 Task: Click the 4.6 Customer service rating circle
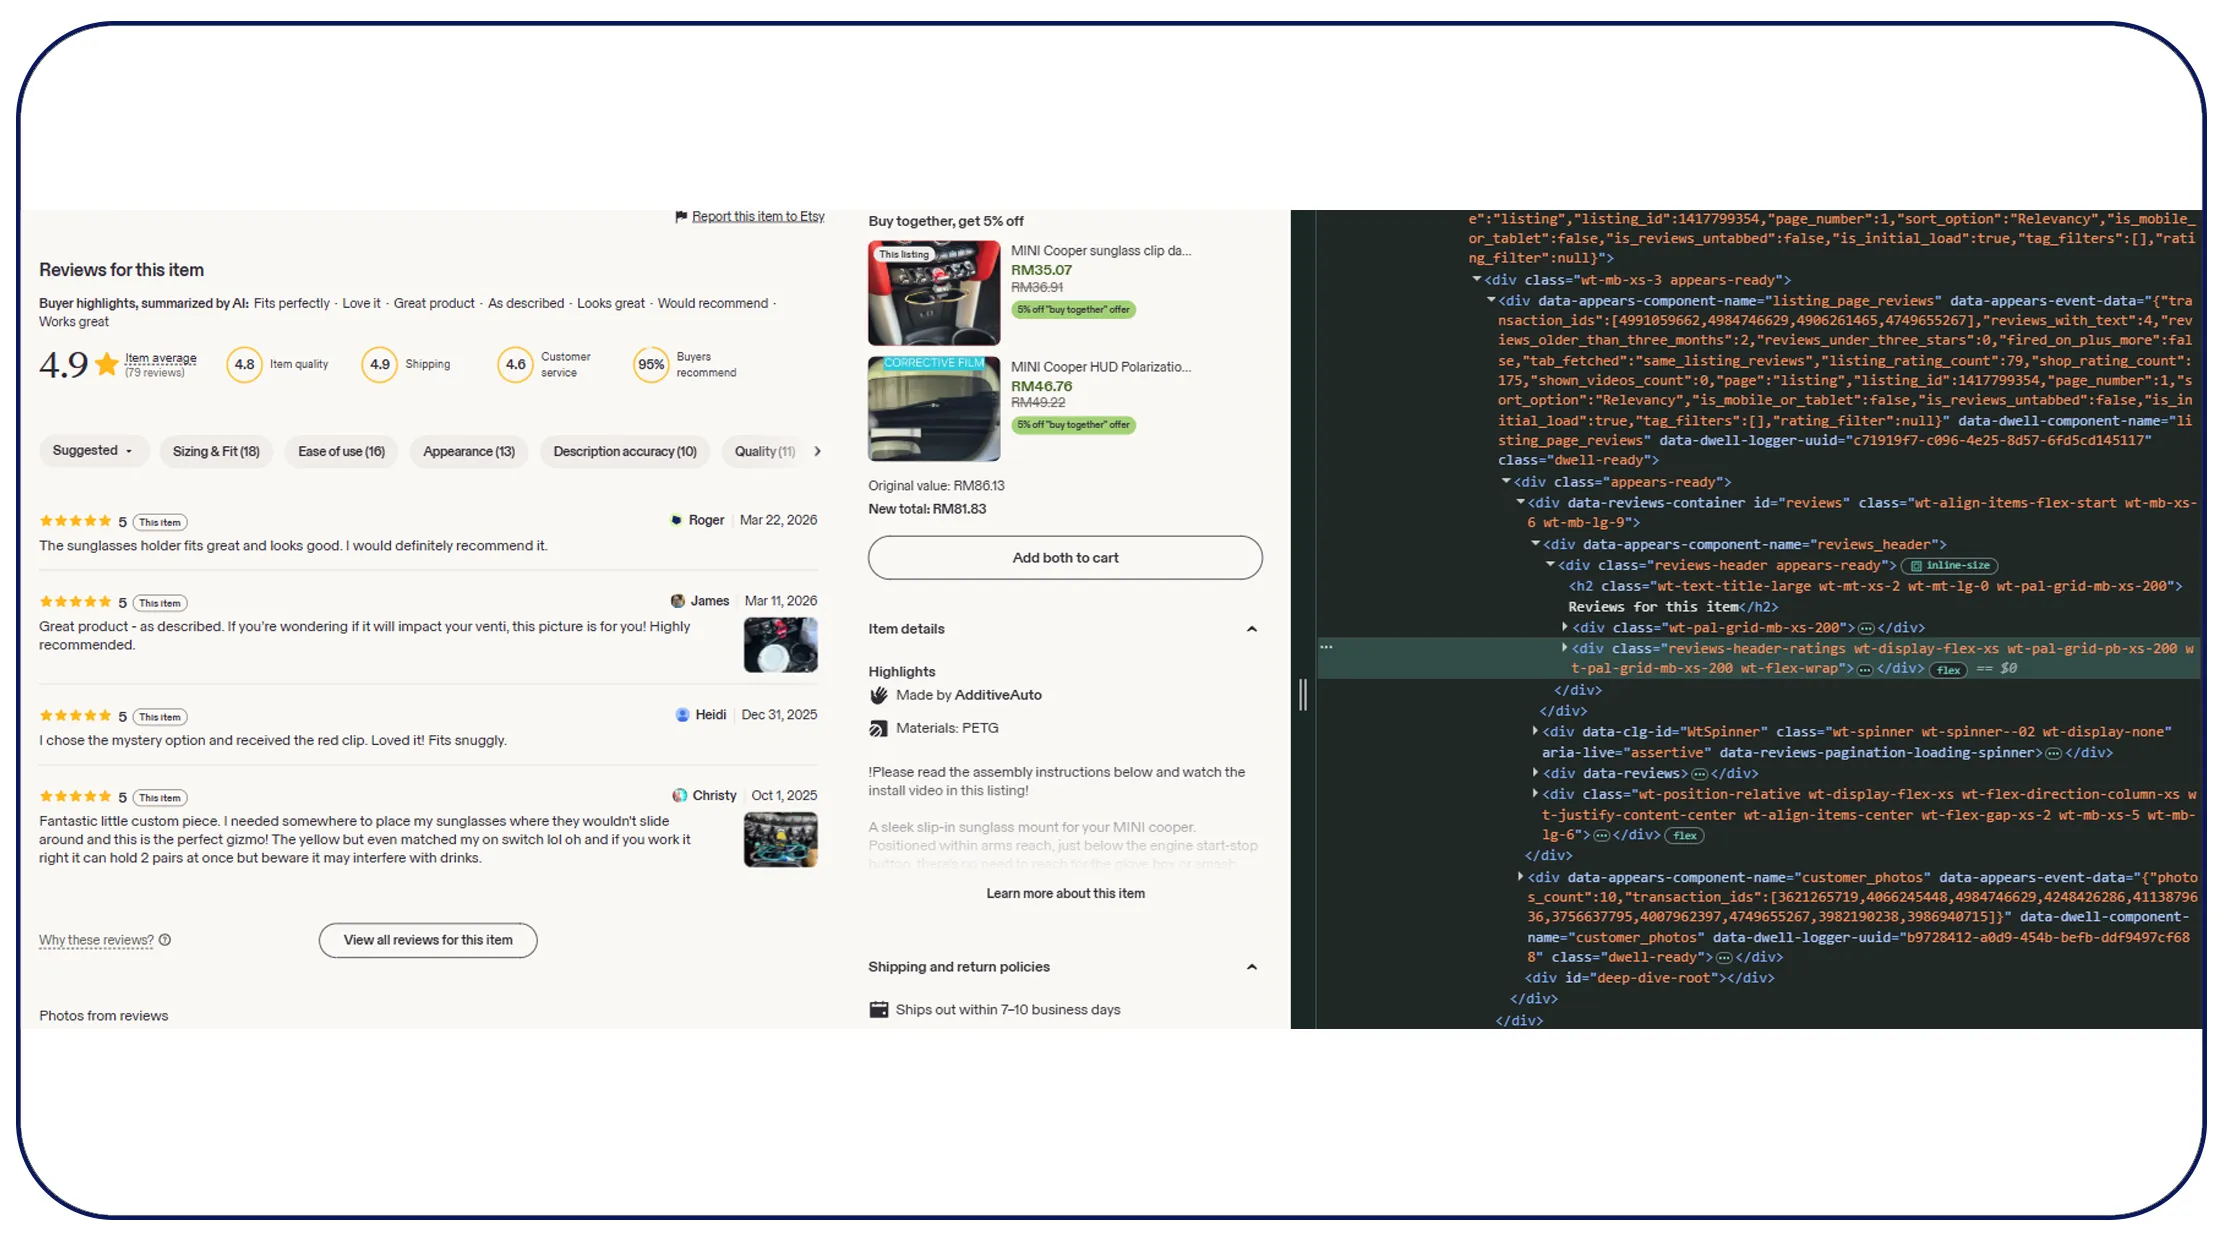[x=516, y=365]
